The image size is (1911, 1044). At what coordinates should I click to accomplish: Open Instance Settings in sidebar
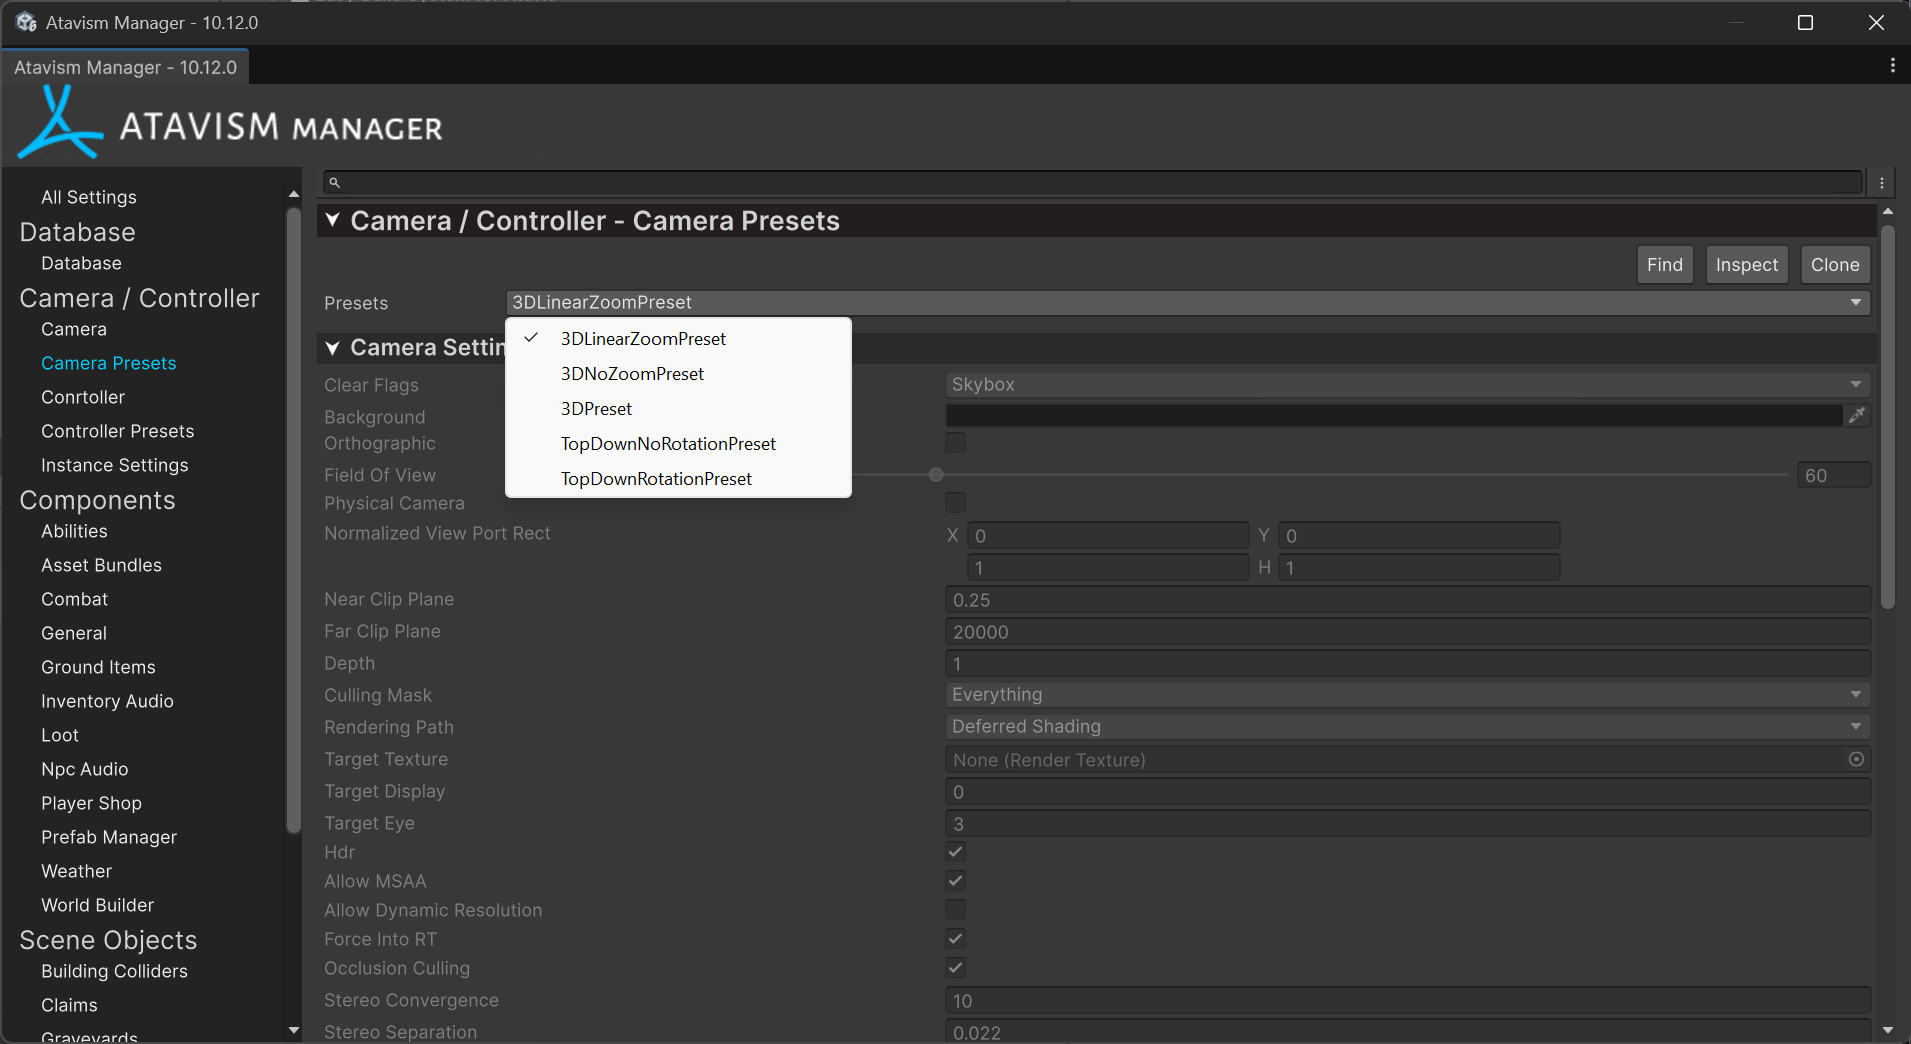pos(114,465)
